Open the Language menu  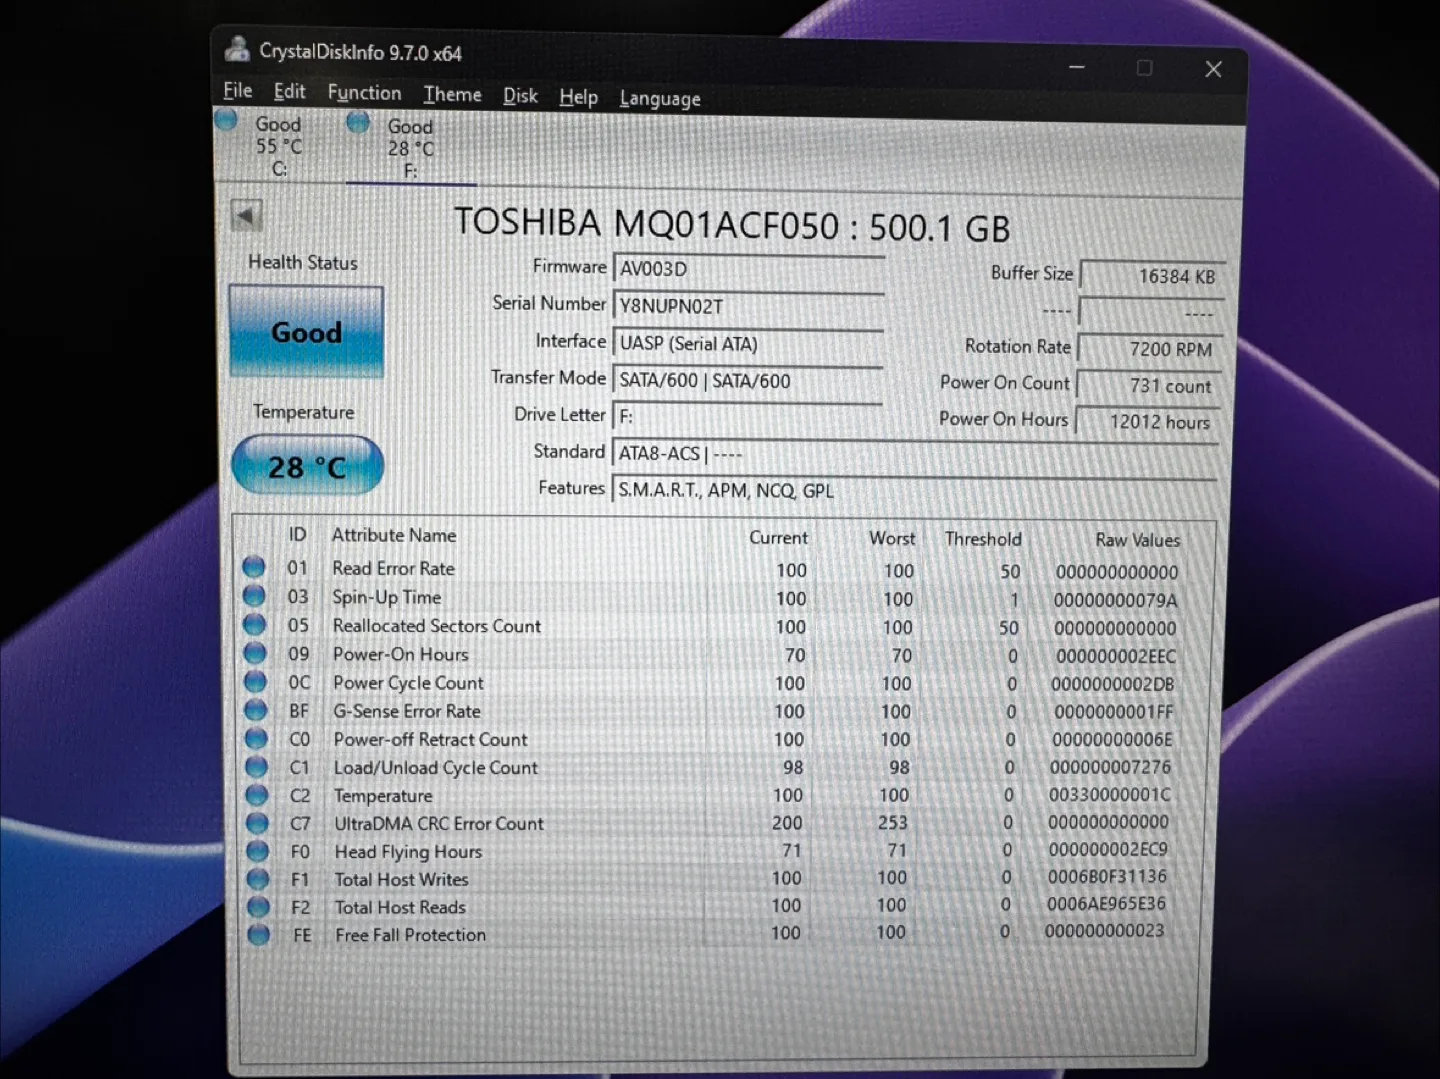659,98
